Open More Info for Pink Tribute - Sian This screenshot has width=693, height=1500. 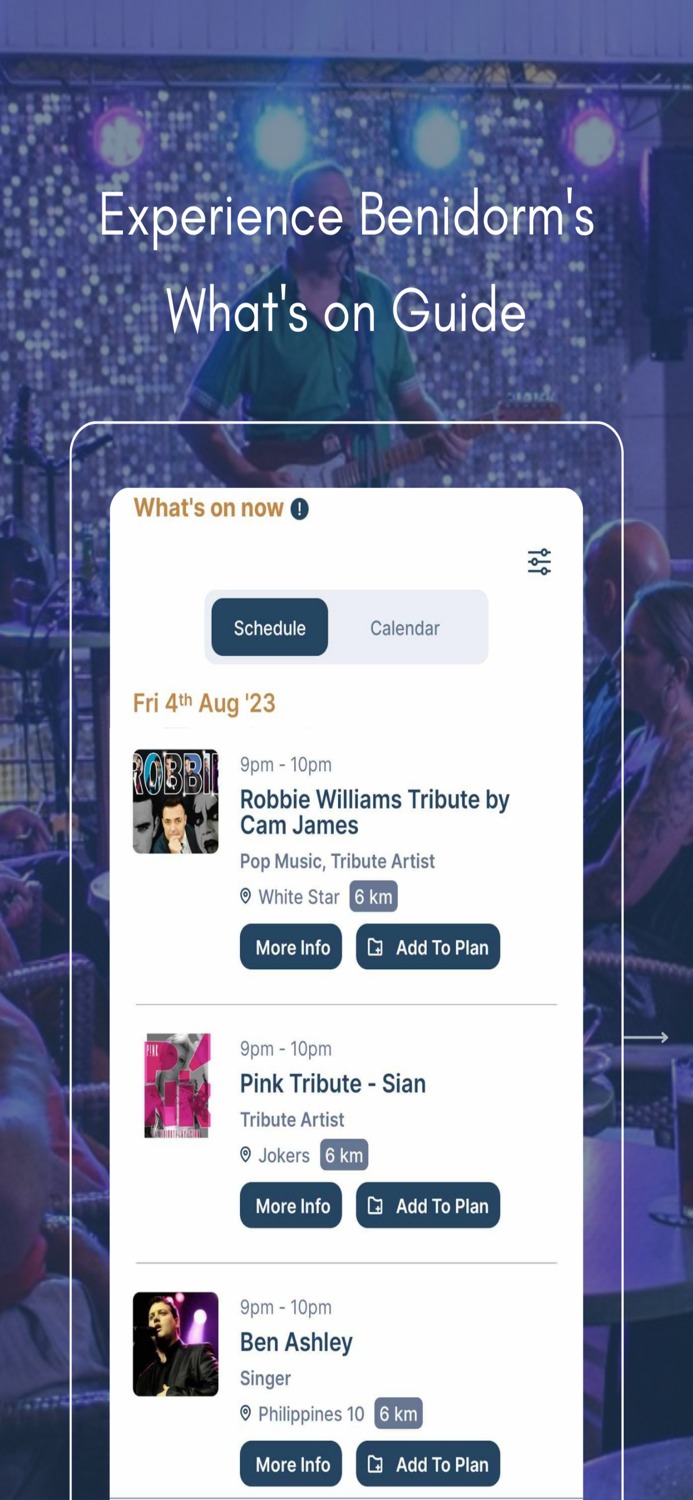click(x=291, y=1206)
